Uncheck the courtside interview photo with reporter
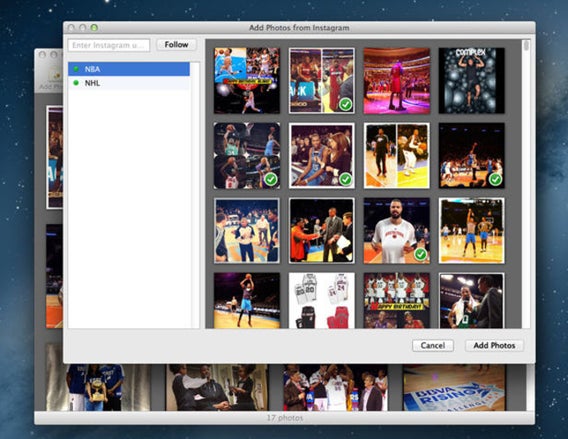568x439 pixels. (x=322, y=156)
